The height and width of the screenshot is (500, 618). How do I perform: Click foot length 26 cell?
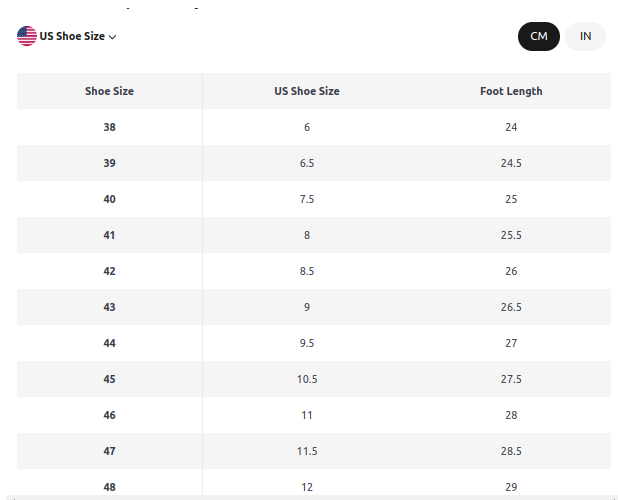(511, 271)
